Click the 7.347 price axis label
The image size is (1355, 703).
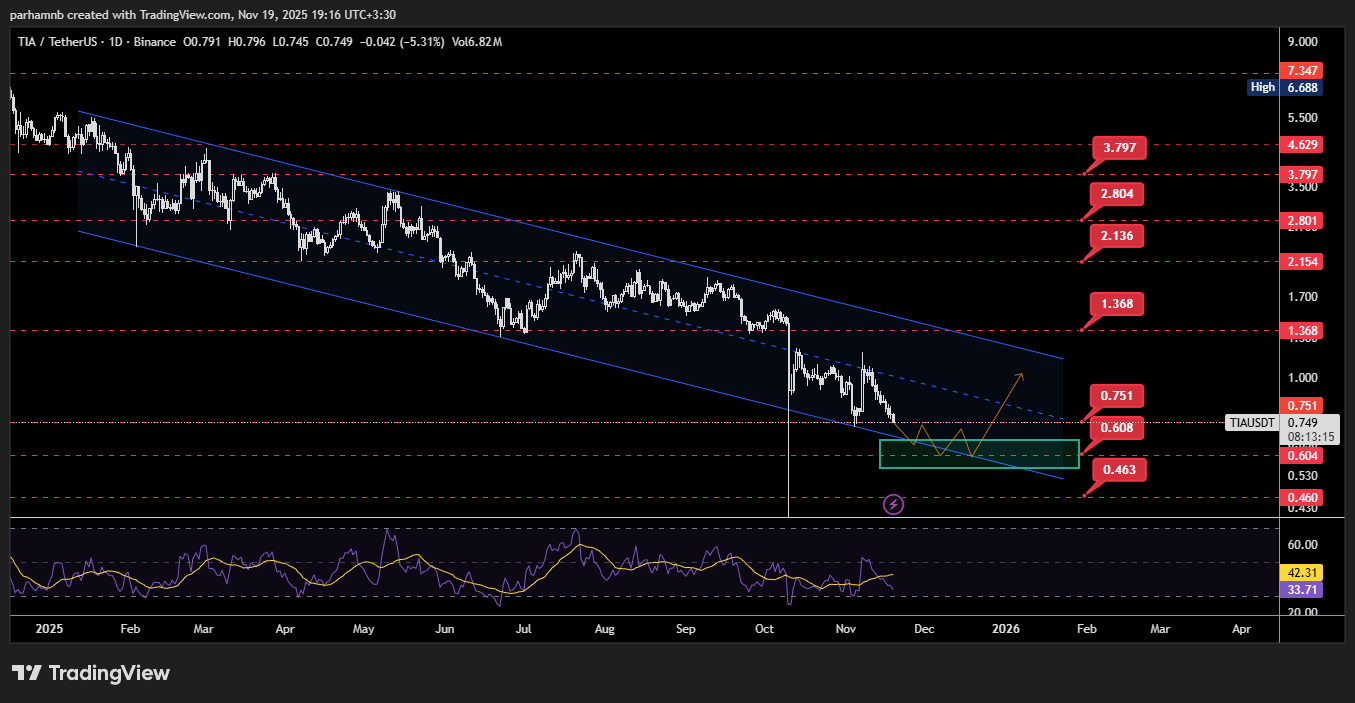[1304, 71]
